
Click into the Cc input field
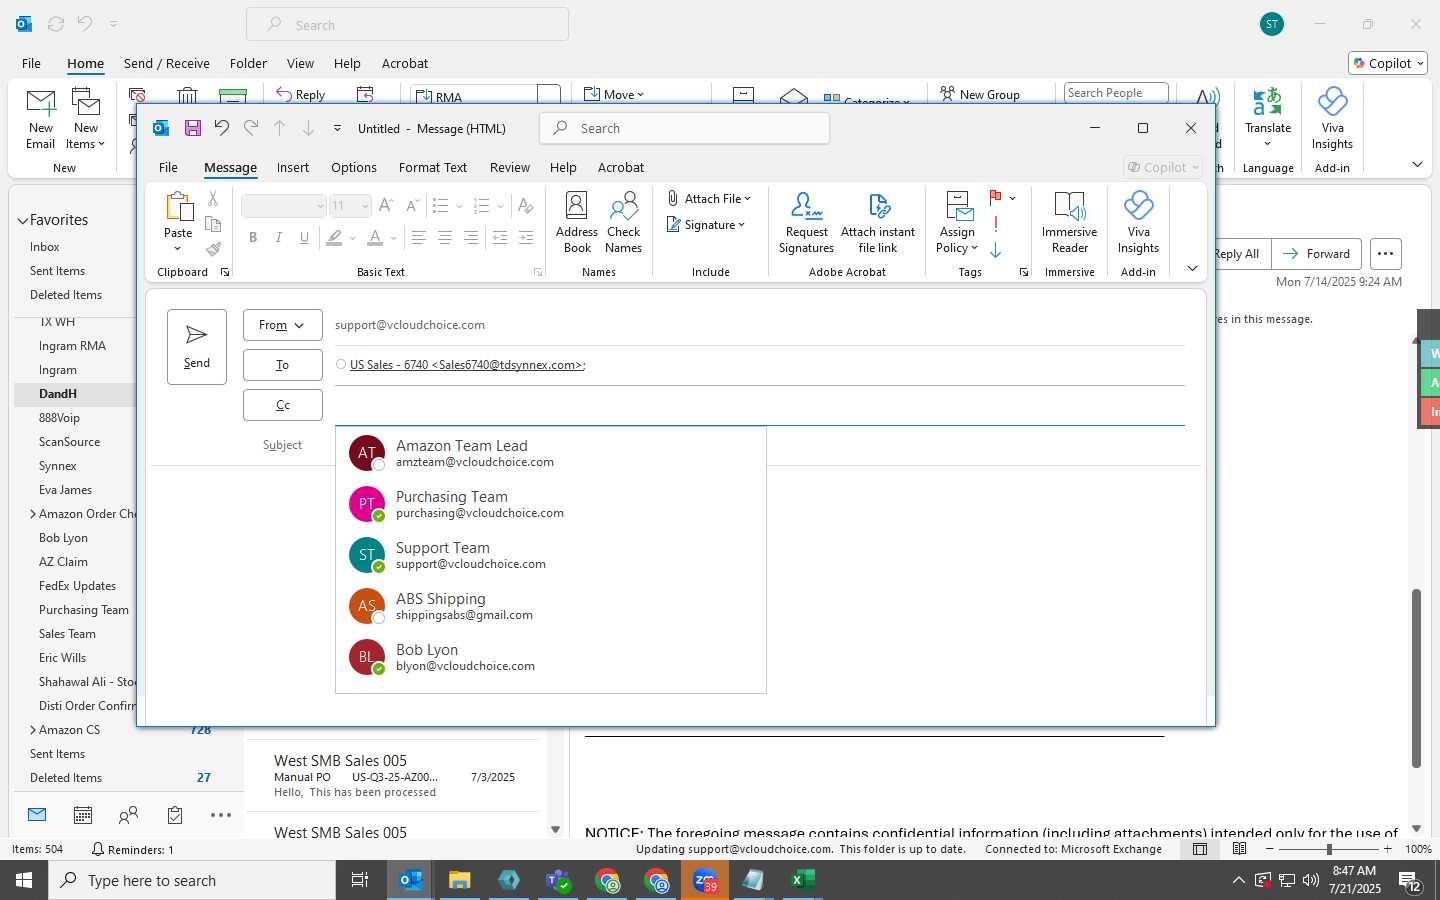pos(759,405)
